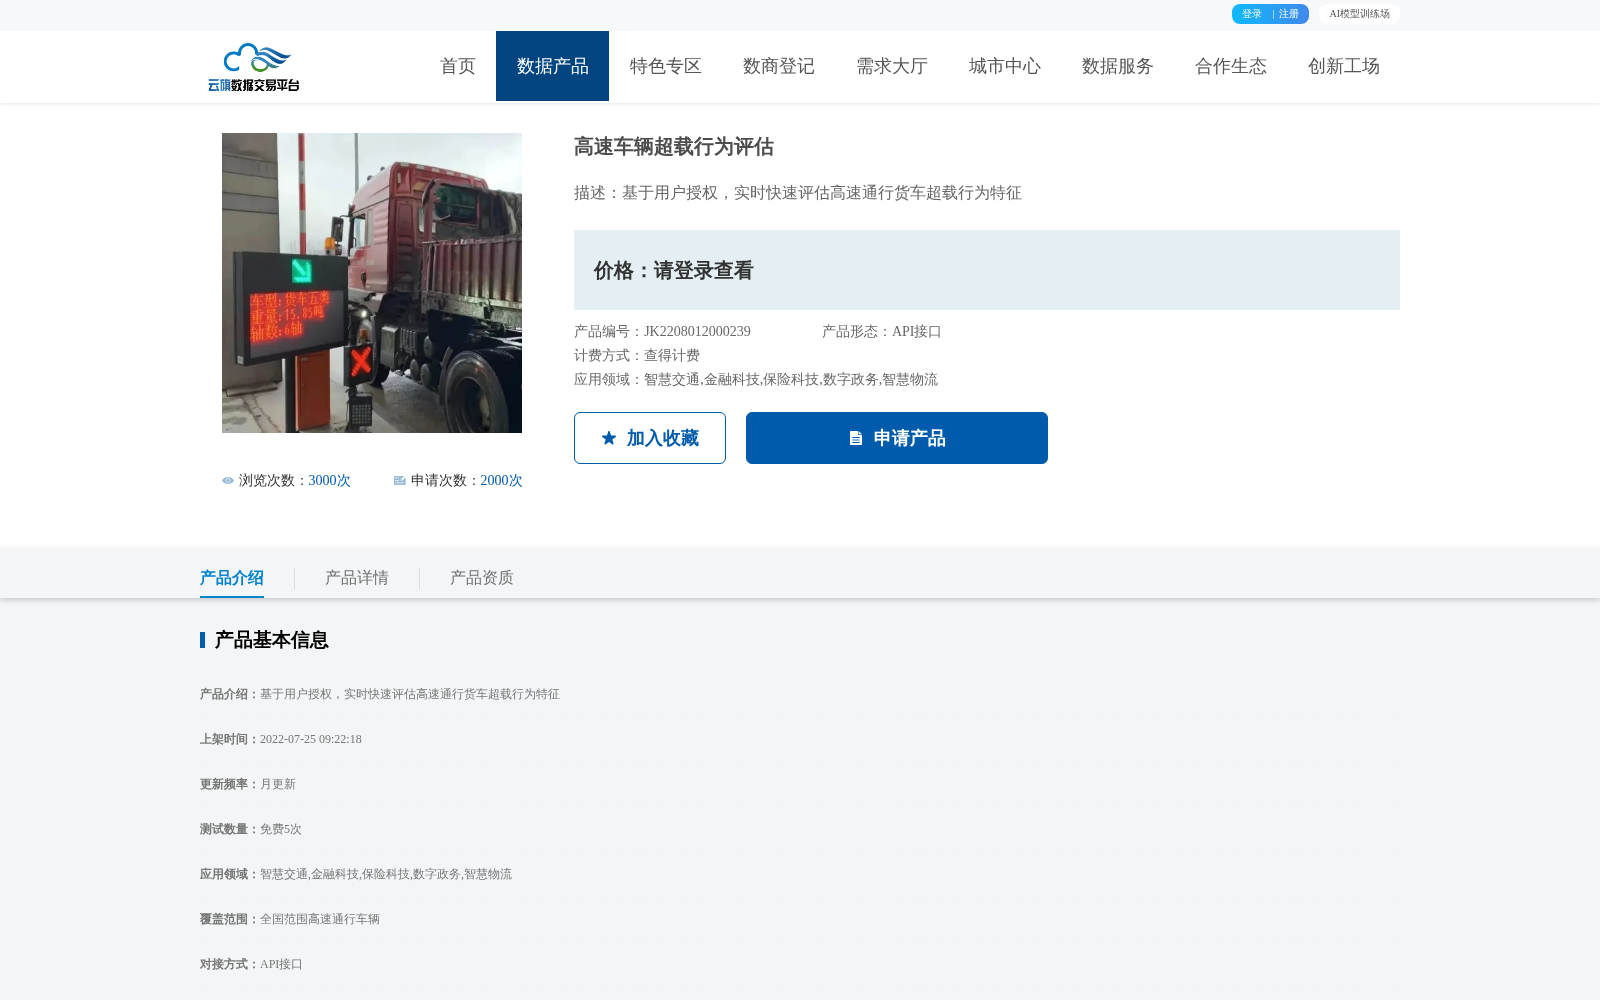Go to 创新工场 in the navigation bar

click(x=1343, y=66)
